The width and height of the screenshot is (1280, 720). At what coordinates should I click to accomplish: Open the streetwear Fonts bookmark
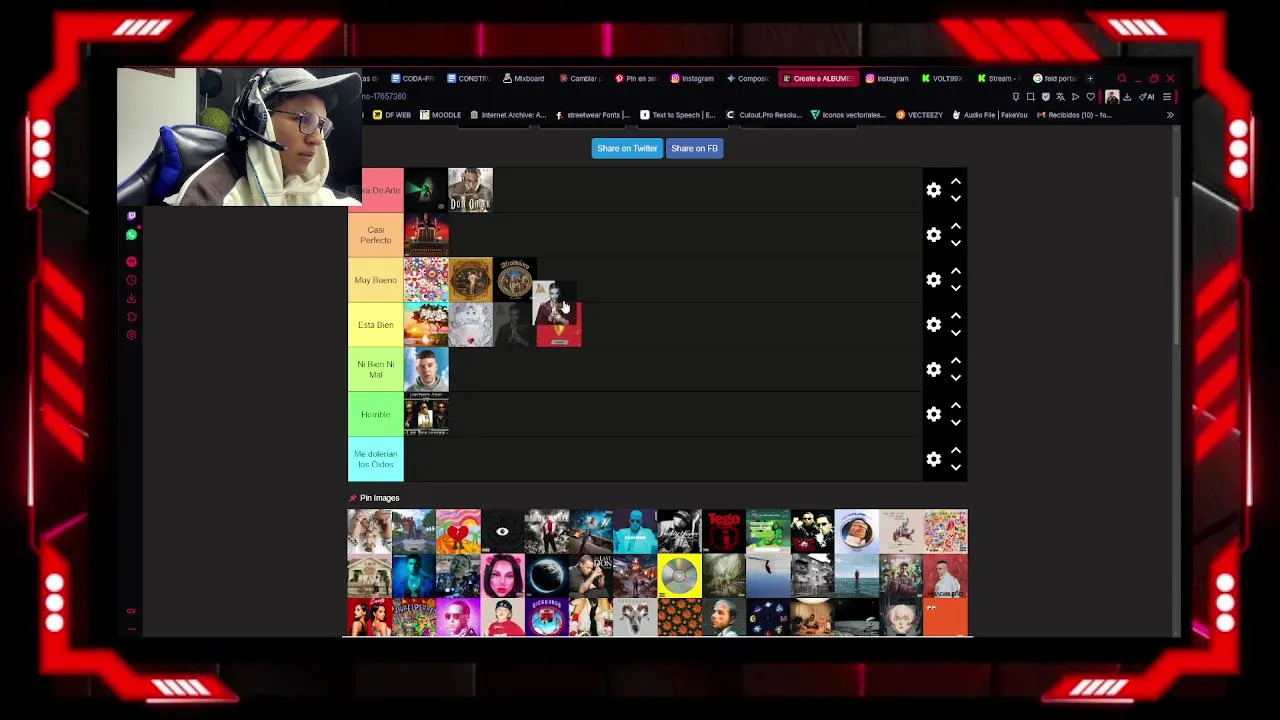[593, 115]
